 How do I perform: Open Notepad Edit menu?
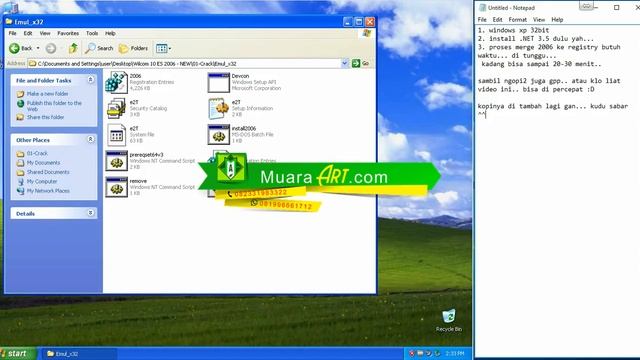point(497,20)
